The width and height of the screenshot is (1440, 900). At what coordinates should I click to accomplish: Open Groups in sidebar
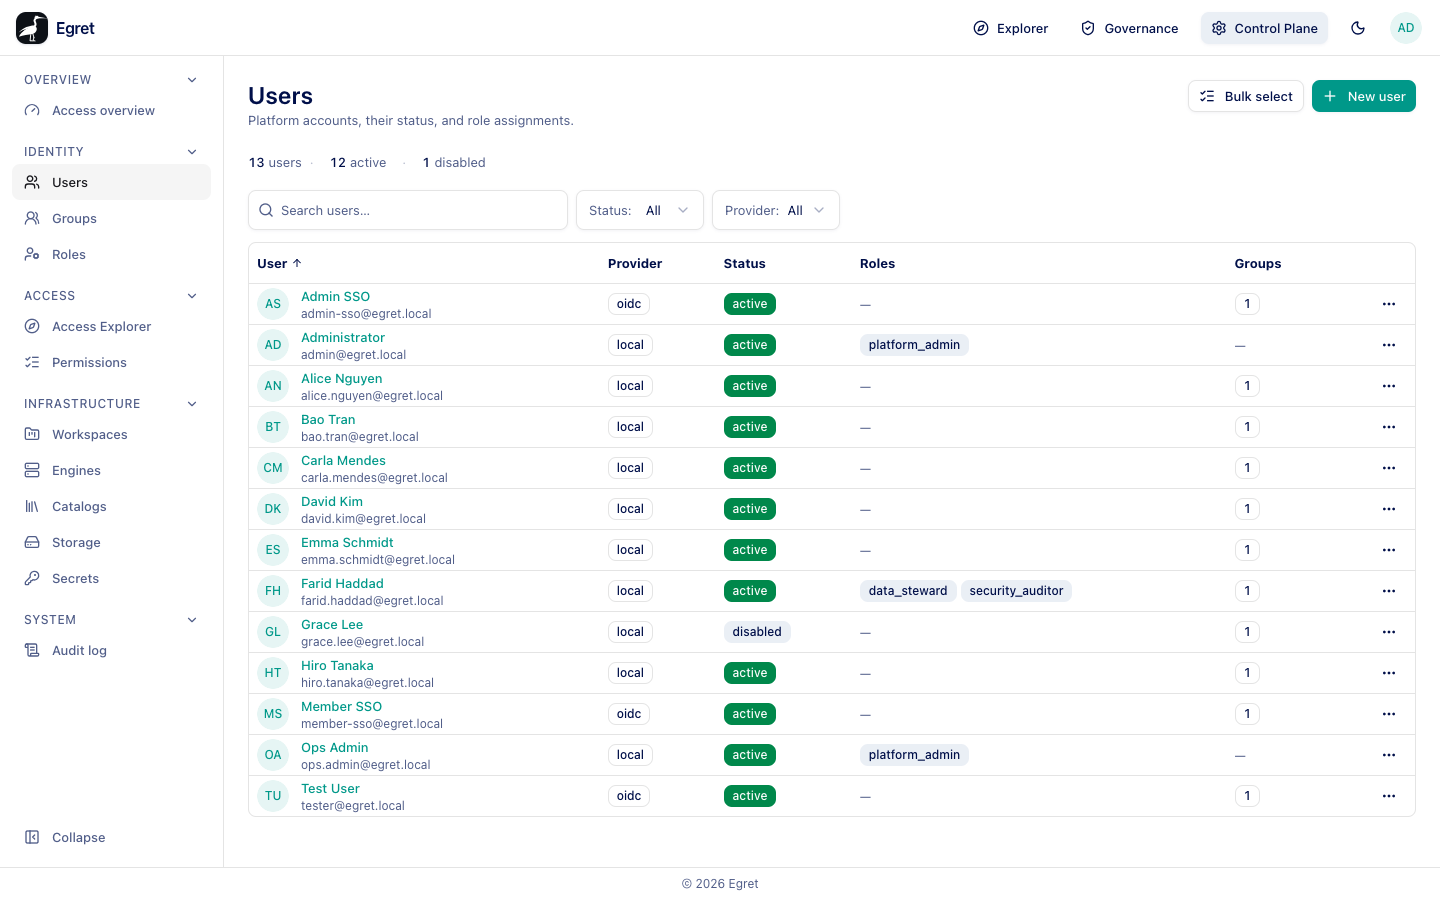pos(111,219)
